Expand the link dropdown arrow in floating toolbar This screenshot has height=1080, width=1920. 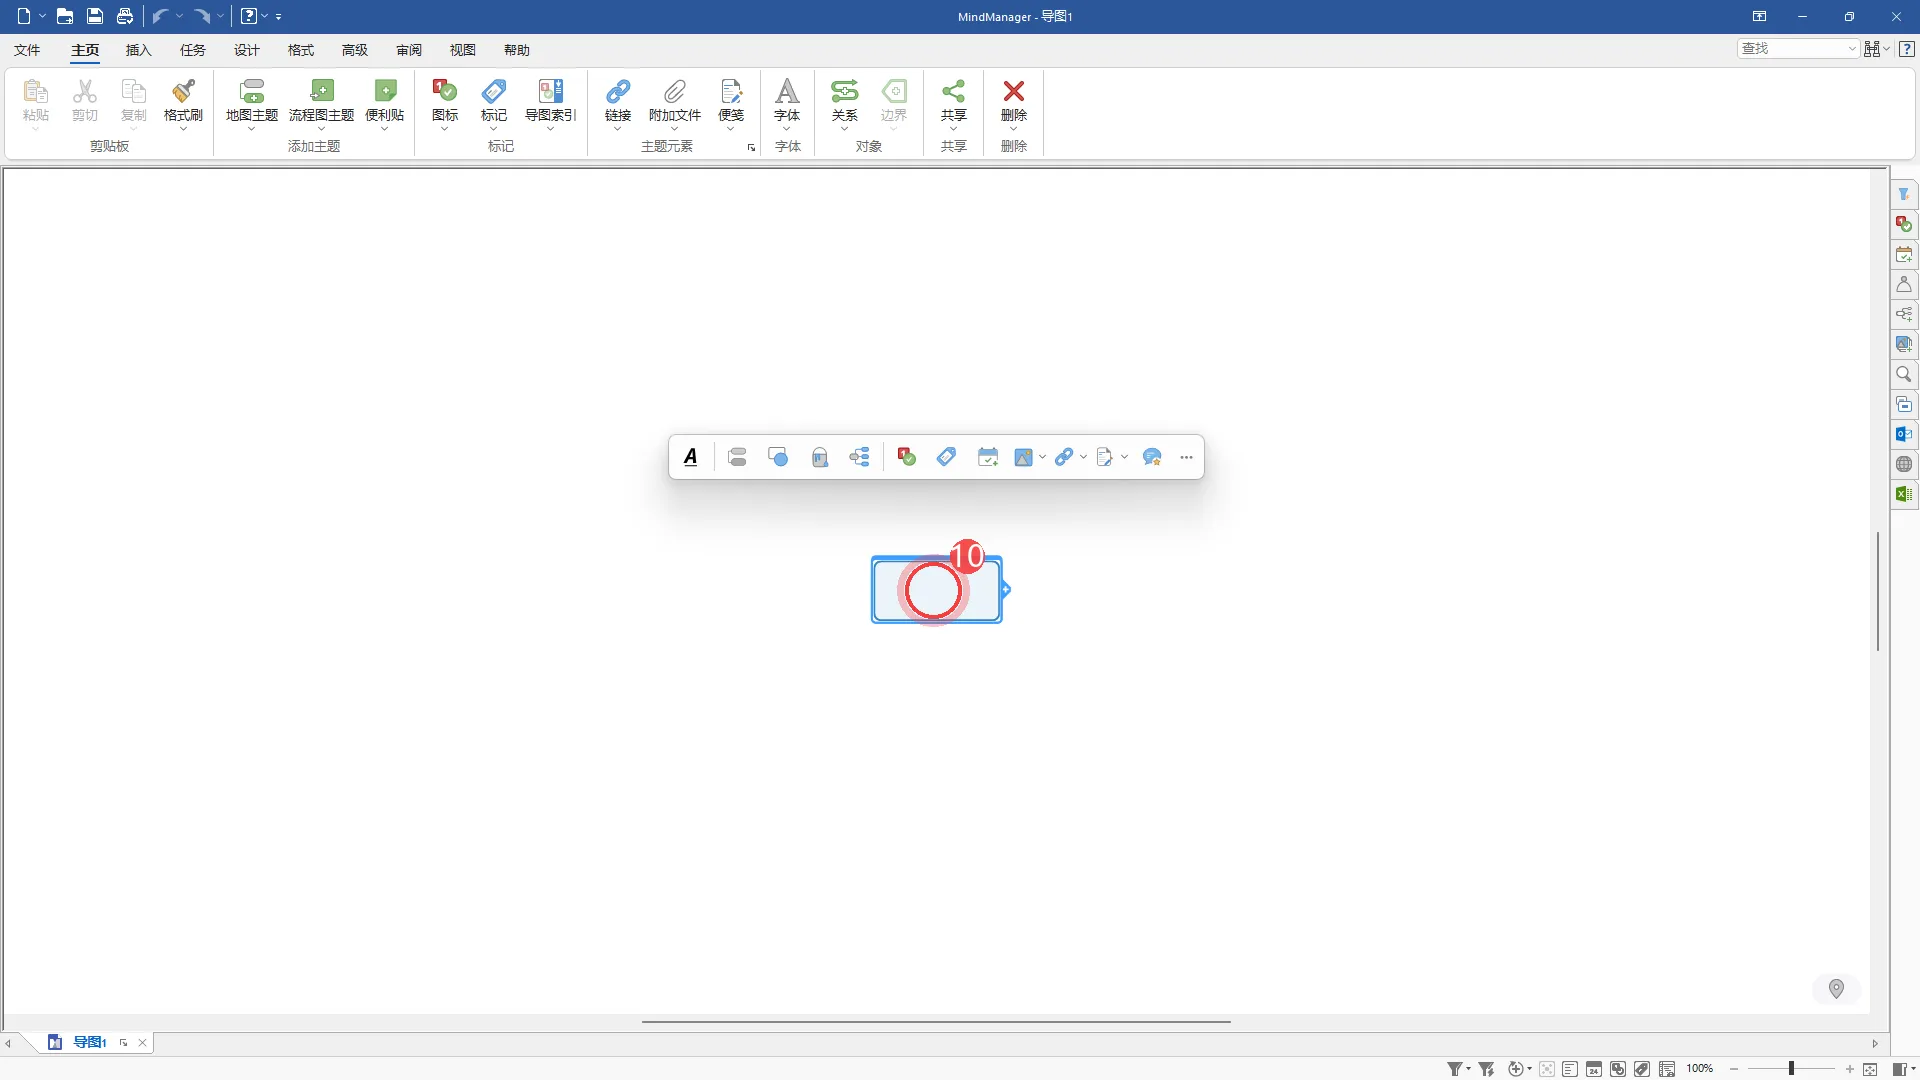click(x=1084, y=457)
